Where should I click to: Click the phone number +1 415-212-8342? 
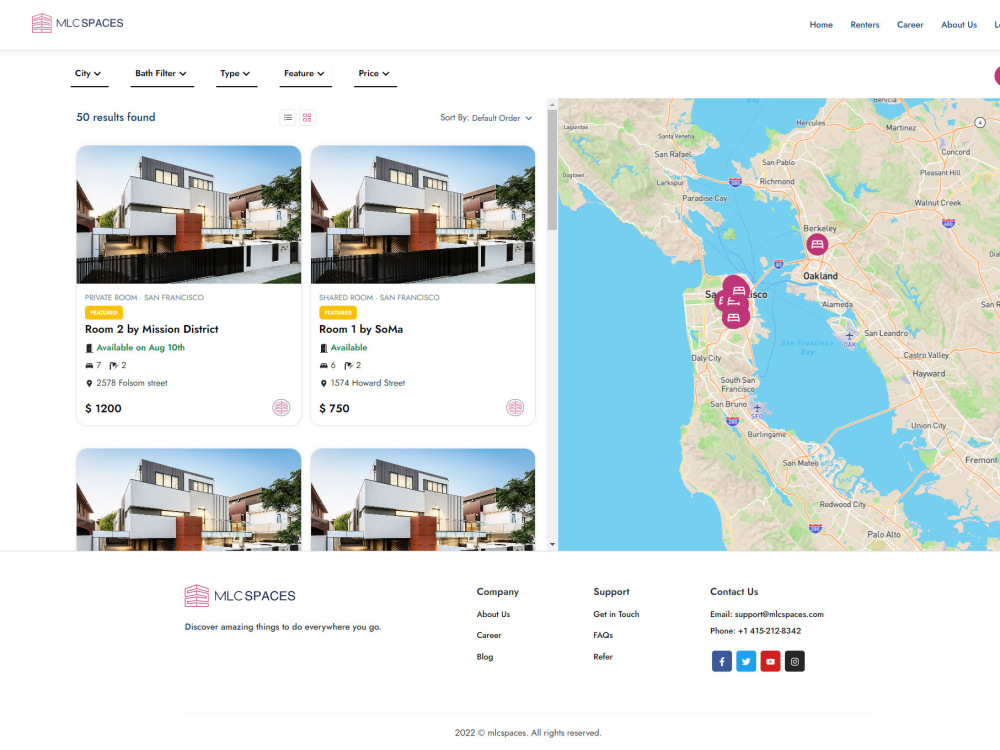[x=769, y=631]
